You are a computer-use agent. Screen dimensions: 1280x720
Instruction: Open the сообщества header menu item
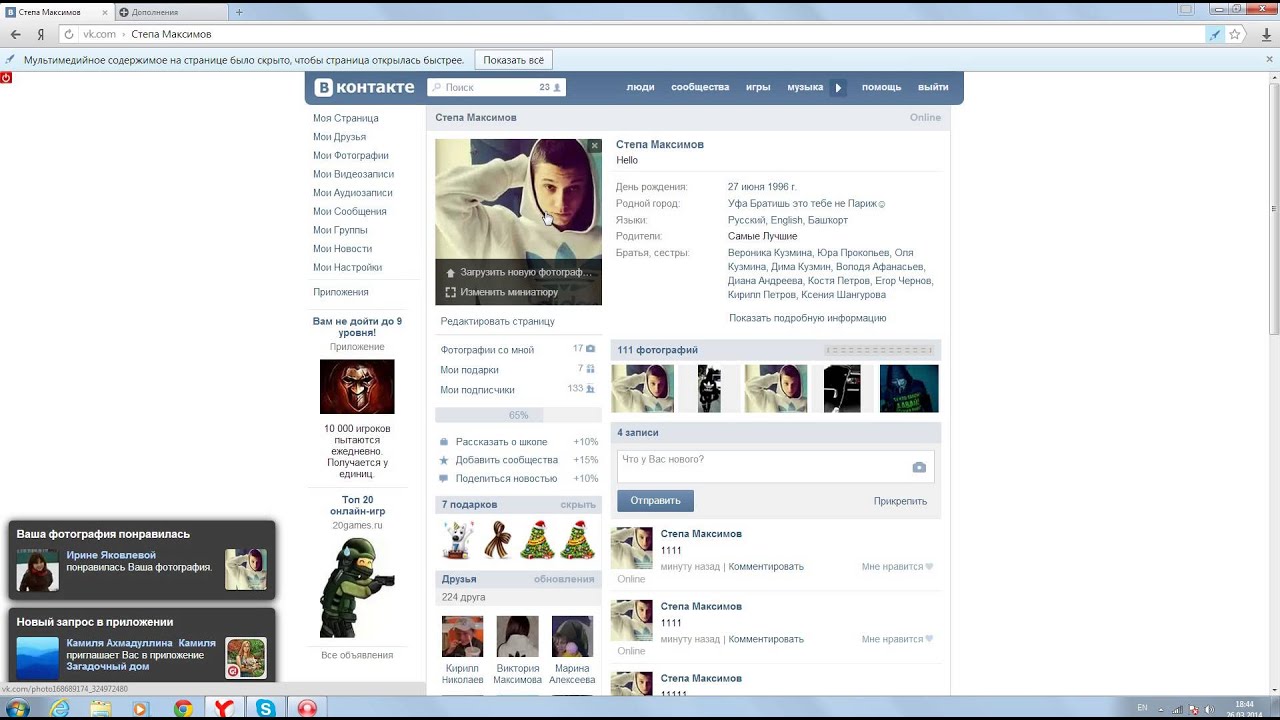tap(700, 87)
